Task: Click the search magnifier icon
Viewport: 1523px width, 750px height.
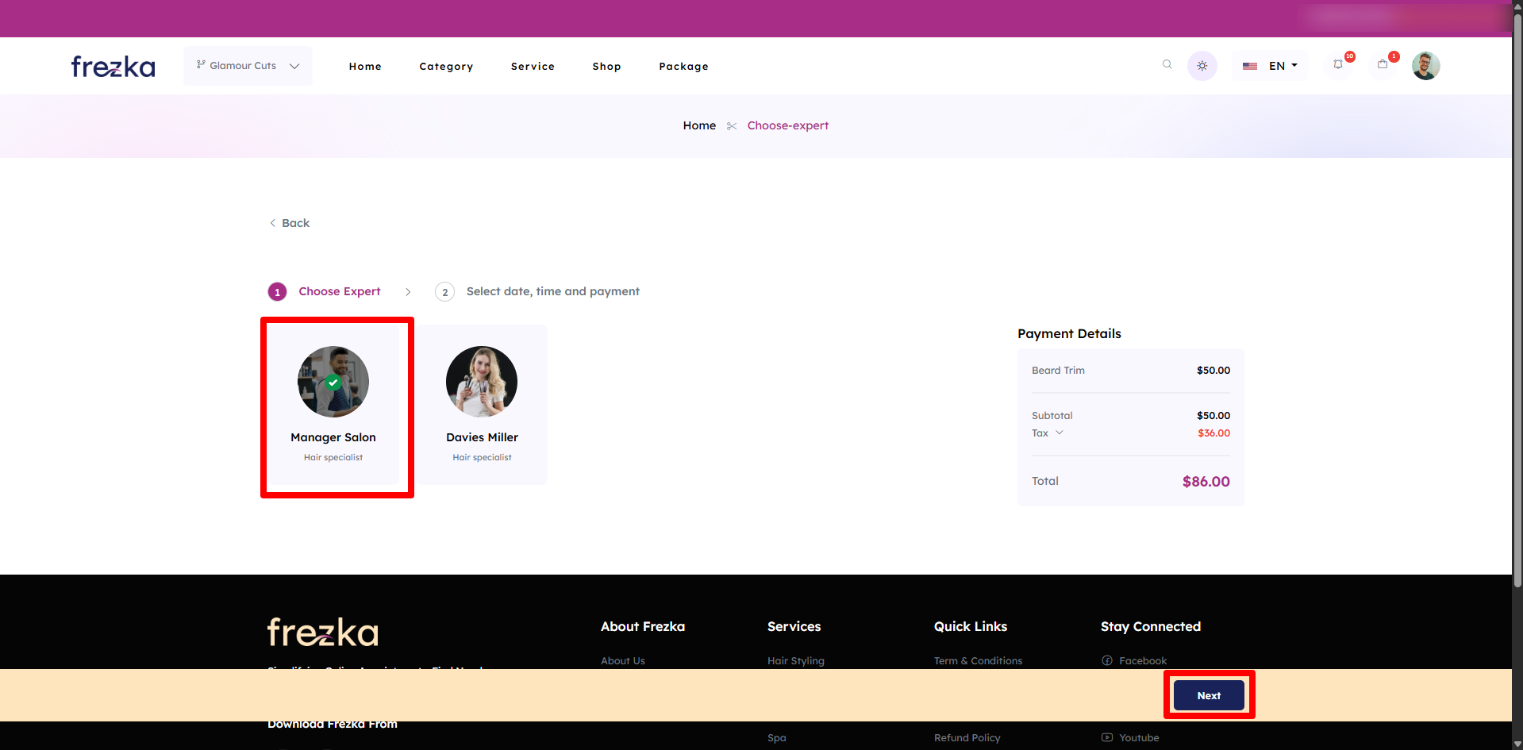Action: coord(1166,65)
